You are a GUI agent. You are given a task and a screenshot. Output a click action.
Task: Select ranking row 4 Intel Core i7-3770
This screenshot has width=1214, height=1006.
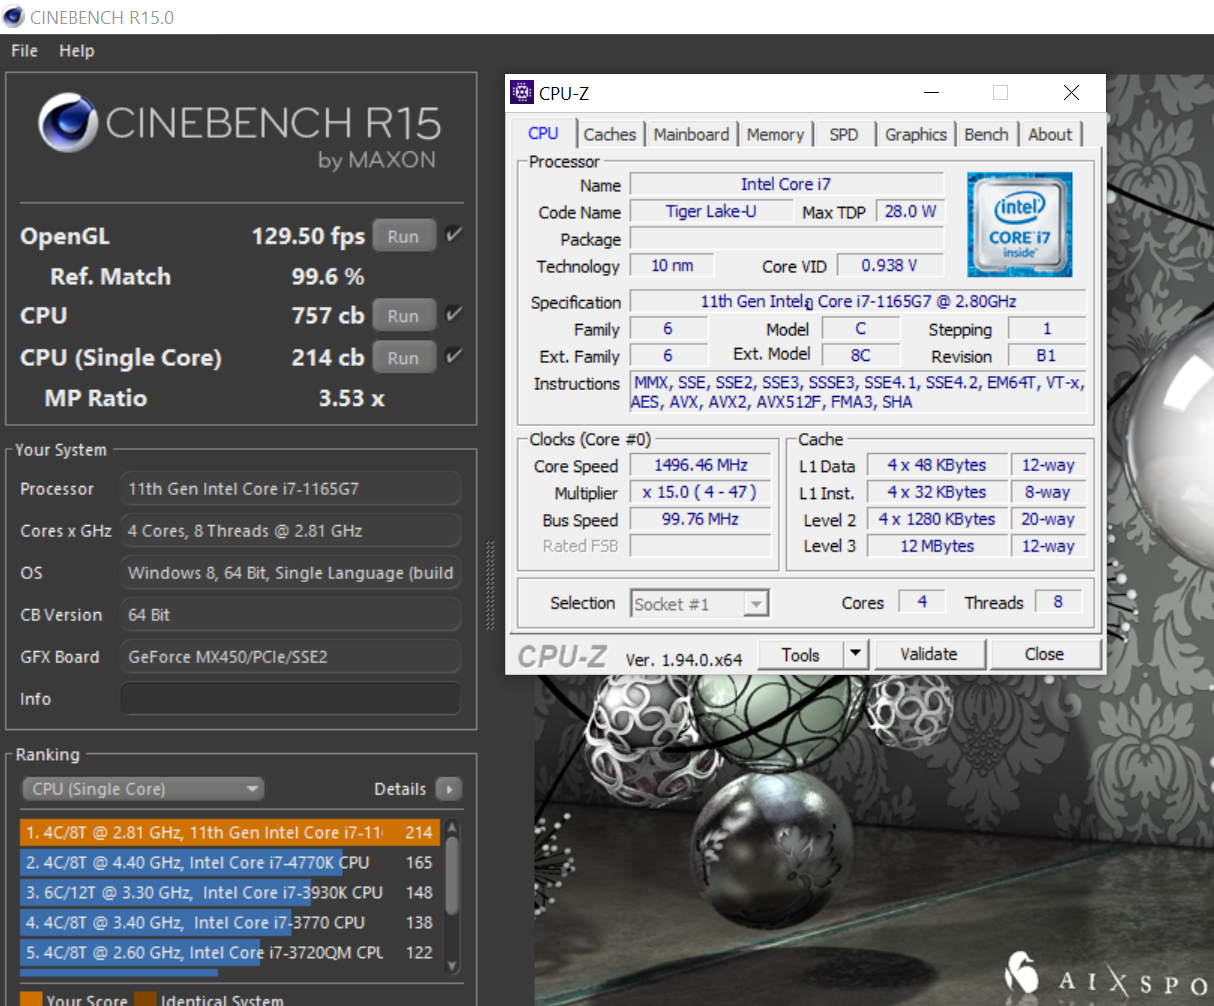coord(229,922)
